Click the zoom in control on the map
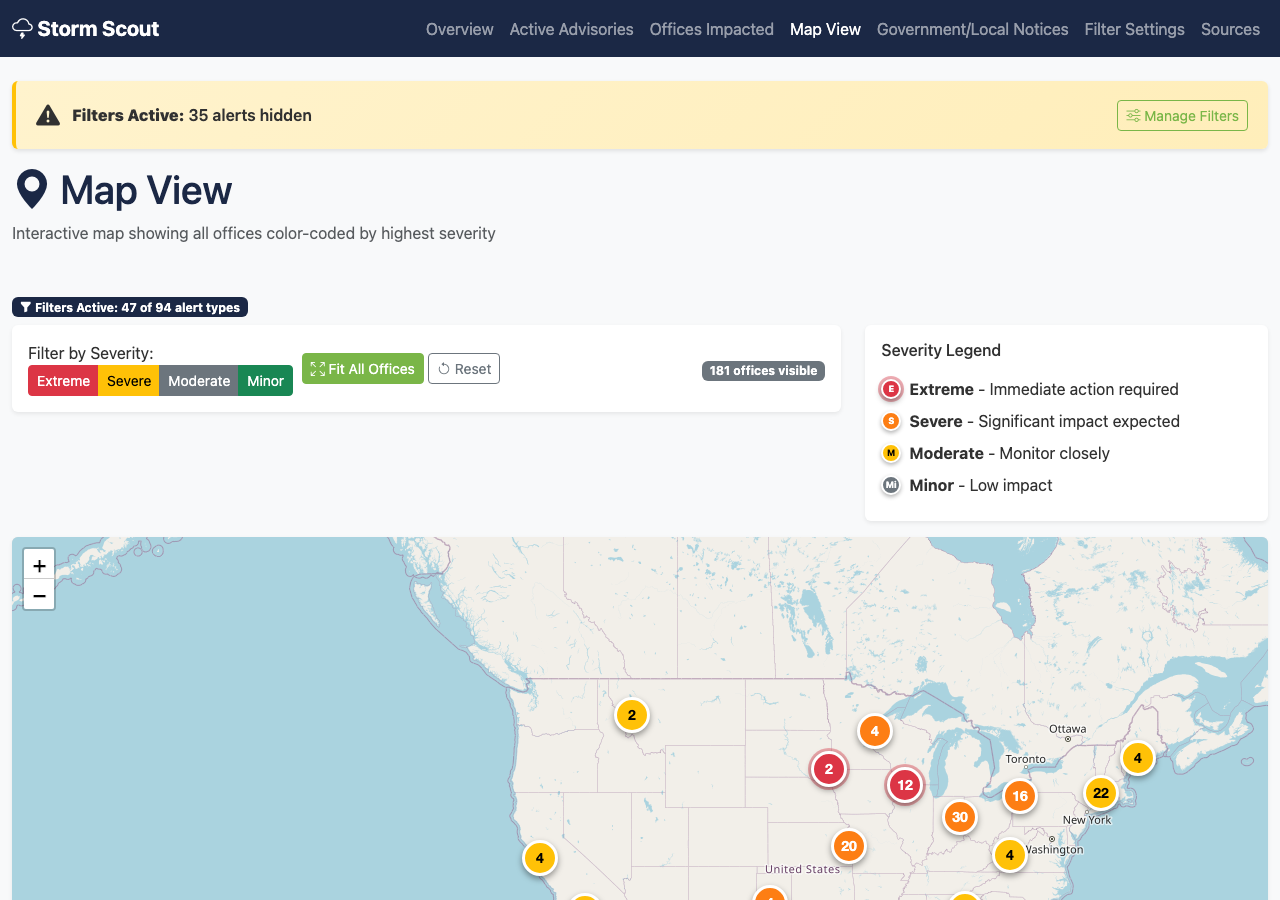 coord(38,565)
